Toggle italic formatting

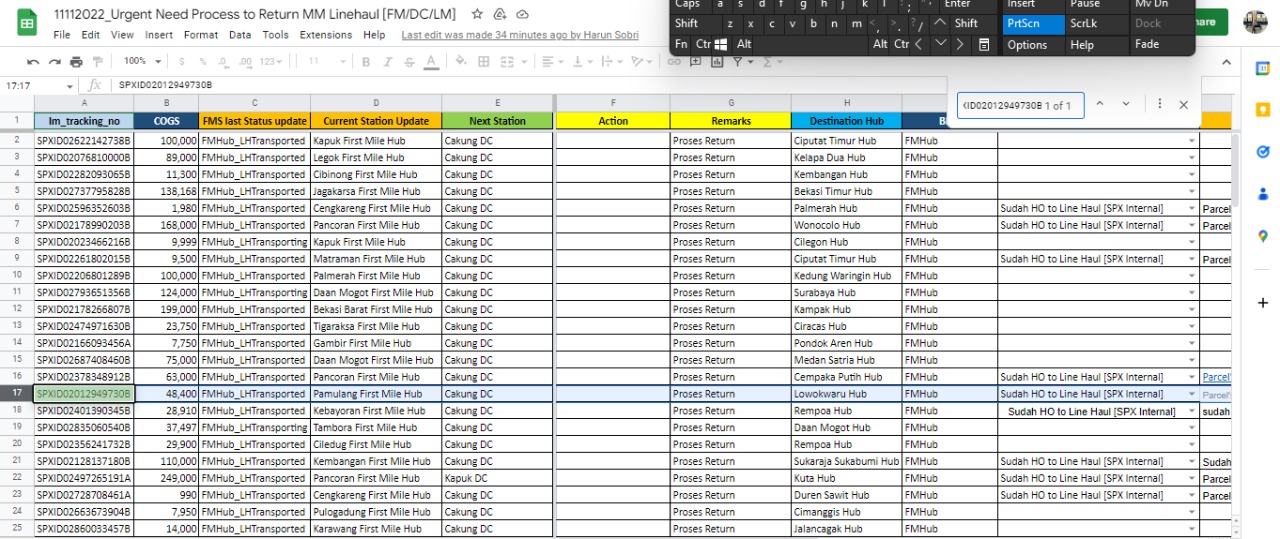(387, 62)
